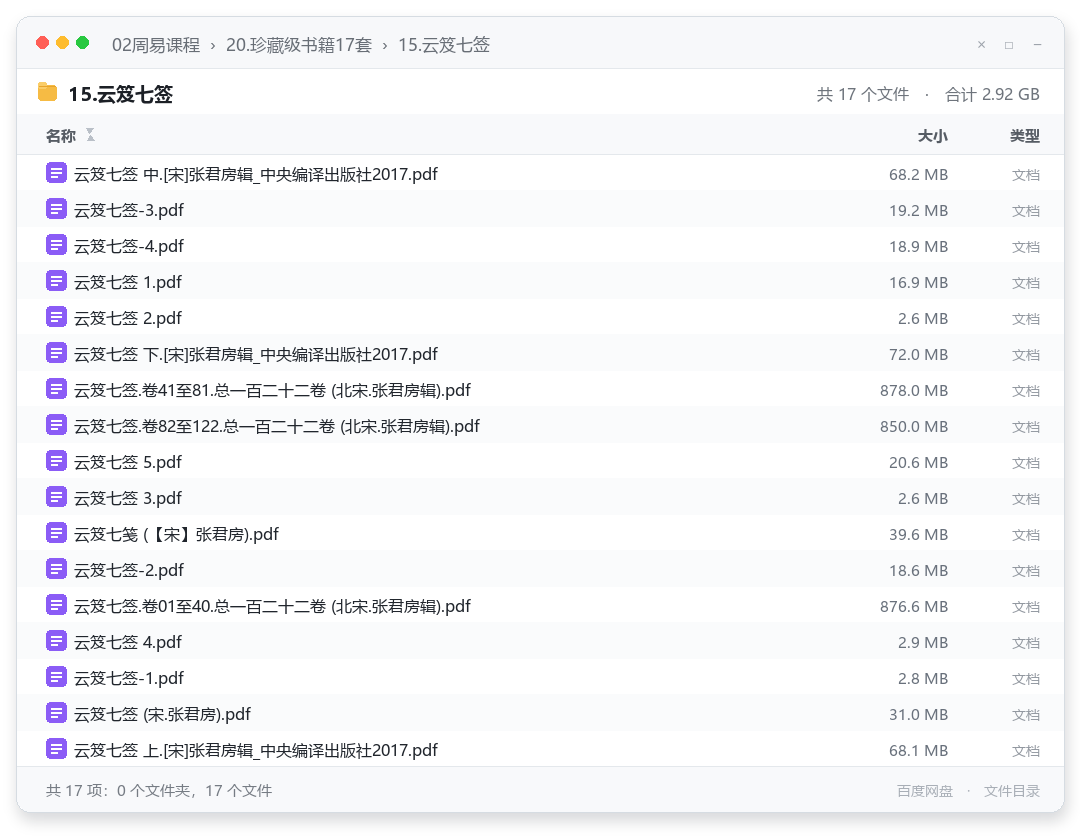Open file 云笈七签-3.pdf
This screenshot has height=836, width=1080.
pyautogui.click(x=129, y=210)
